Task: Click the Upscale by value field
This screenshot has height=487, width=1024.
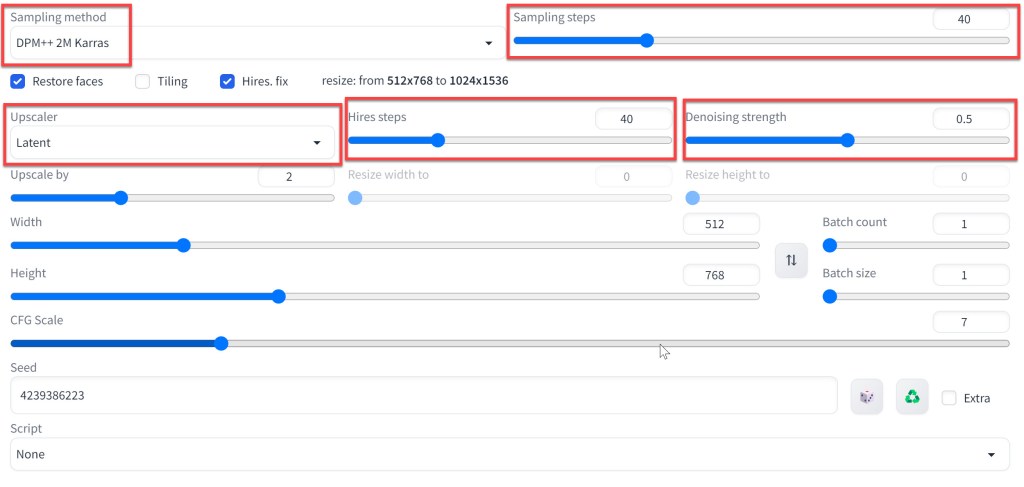Action: [296, 176]
